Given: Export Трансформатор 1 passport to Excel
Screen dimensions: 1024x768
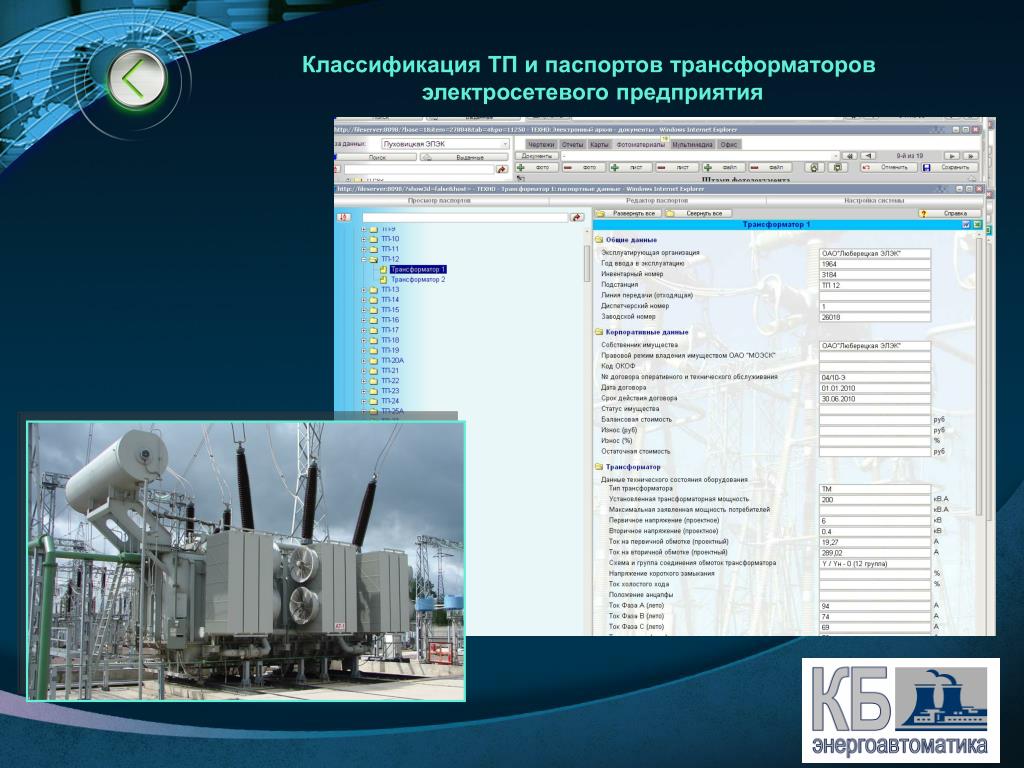Looking at the screenshot, I should (x=978, y=225).
